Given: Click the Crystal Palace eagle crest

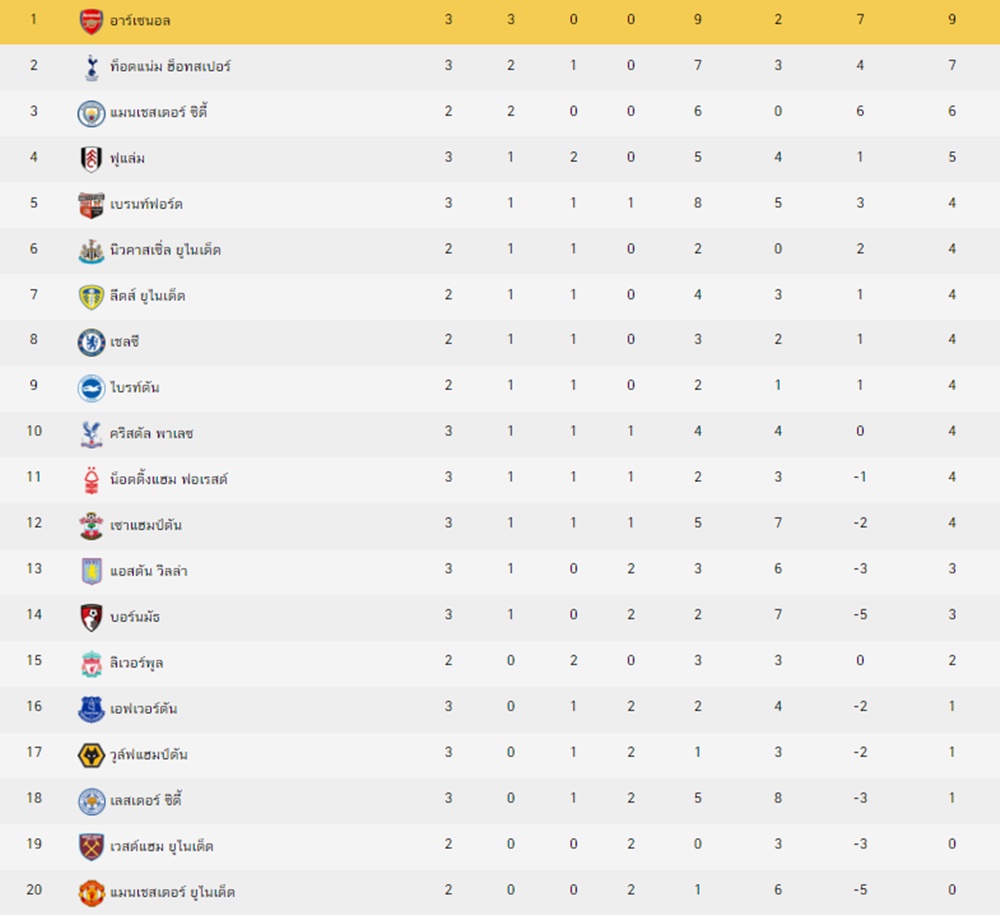Looking at the screenshot, I should coord(91,434).
